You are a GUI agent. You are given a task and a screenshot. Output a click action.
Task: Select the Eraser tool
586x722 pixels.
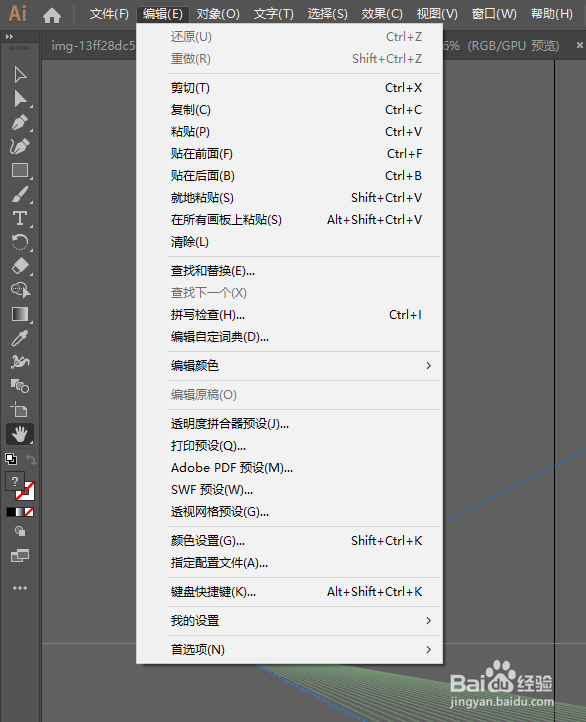[20, 266]
